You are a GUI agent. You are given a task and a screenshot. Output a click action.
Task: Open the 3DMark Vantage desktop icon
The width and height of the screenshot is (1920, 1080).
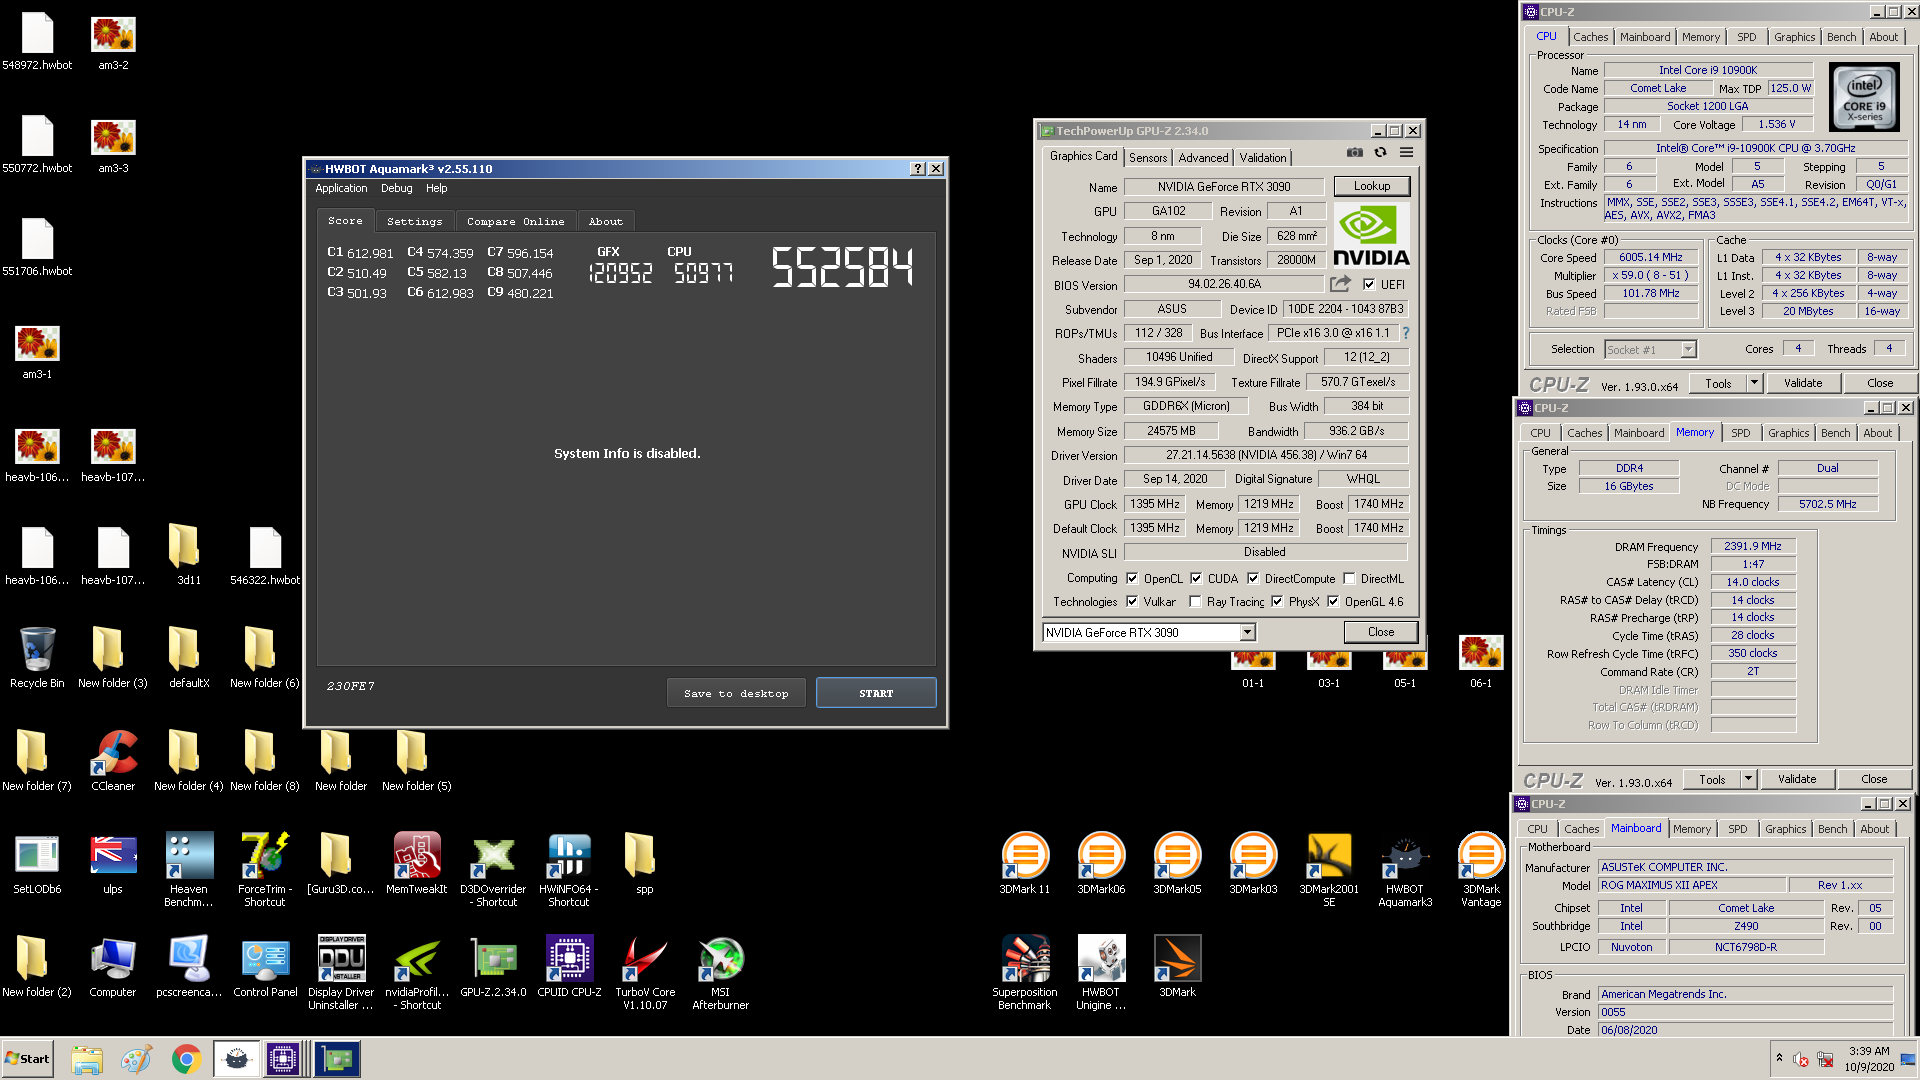click(x=1481, y=870)
